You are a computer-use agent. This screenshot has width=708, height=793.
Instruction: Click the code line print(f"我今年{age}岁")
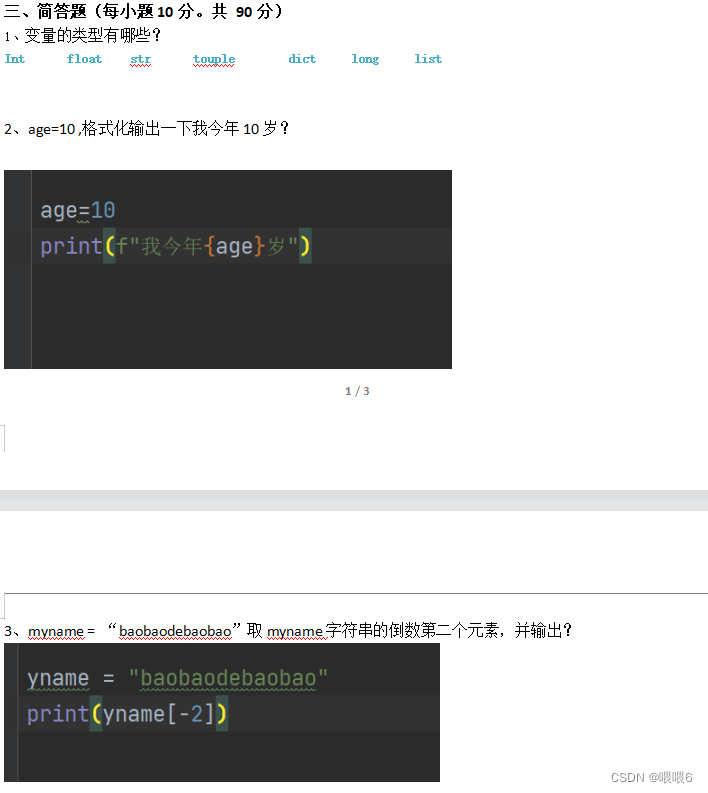coord(175,246)
